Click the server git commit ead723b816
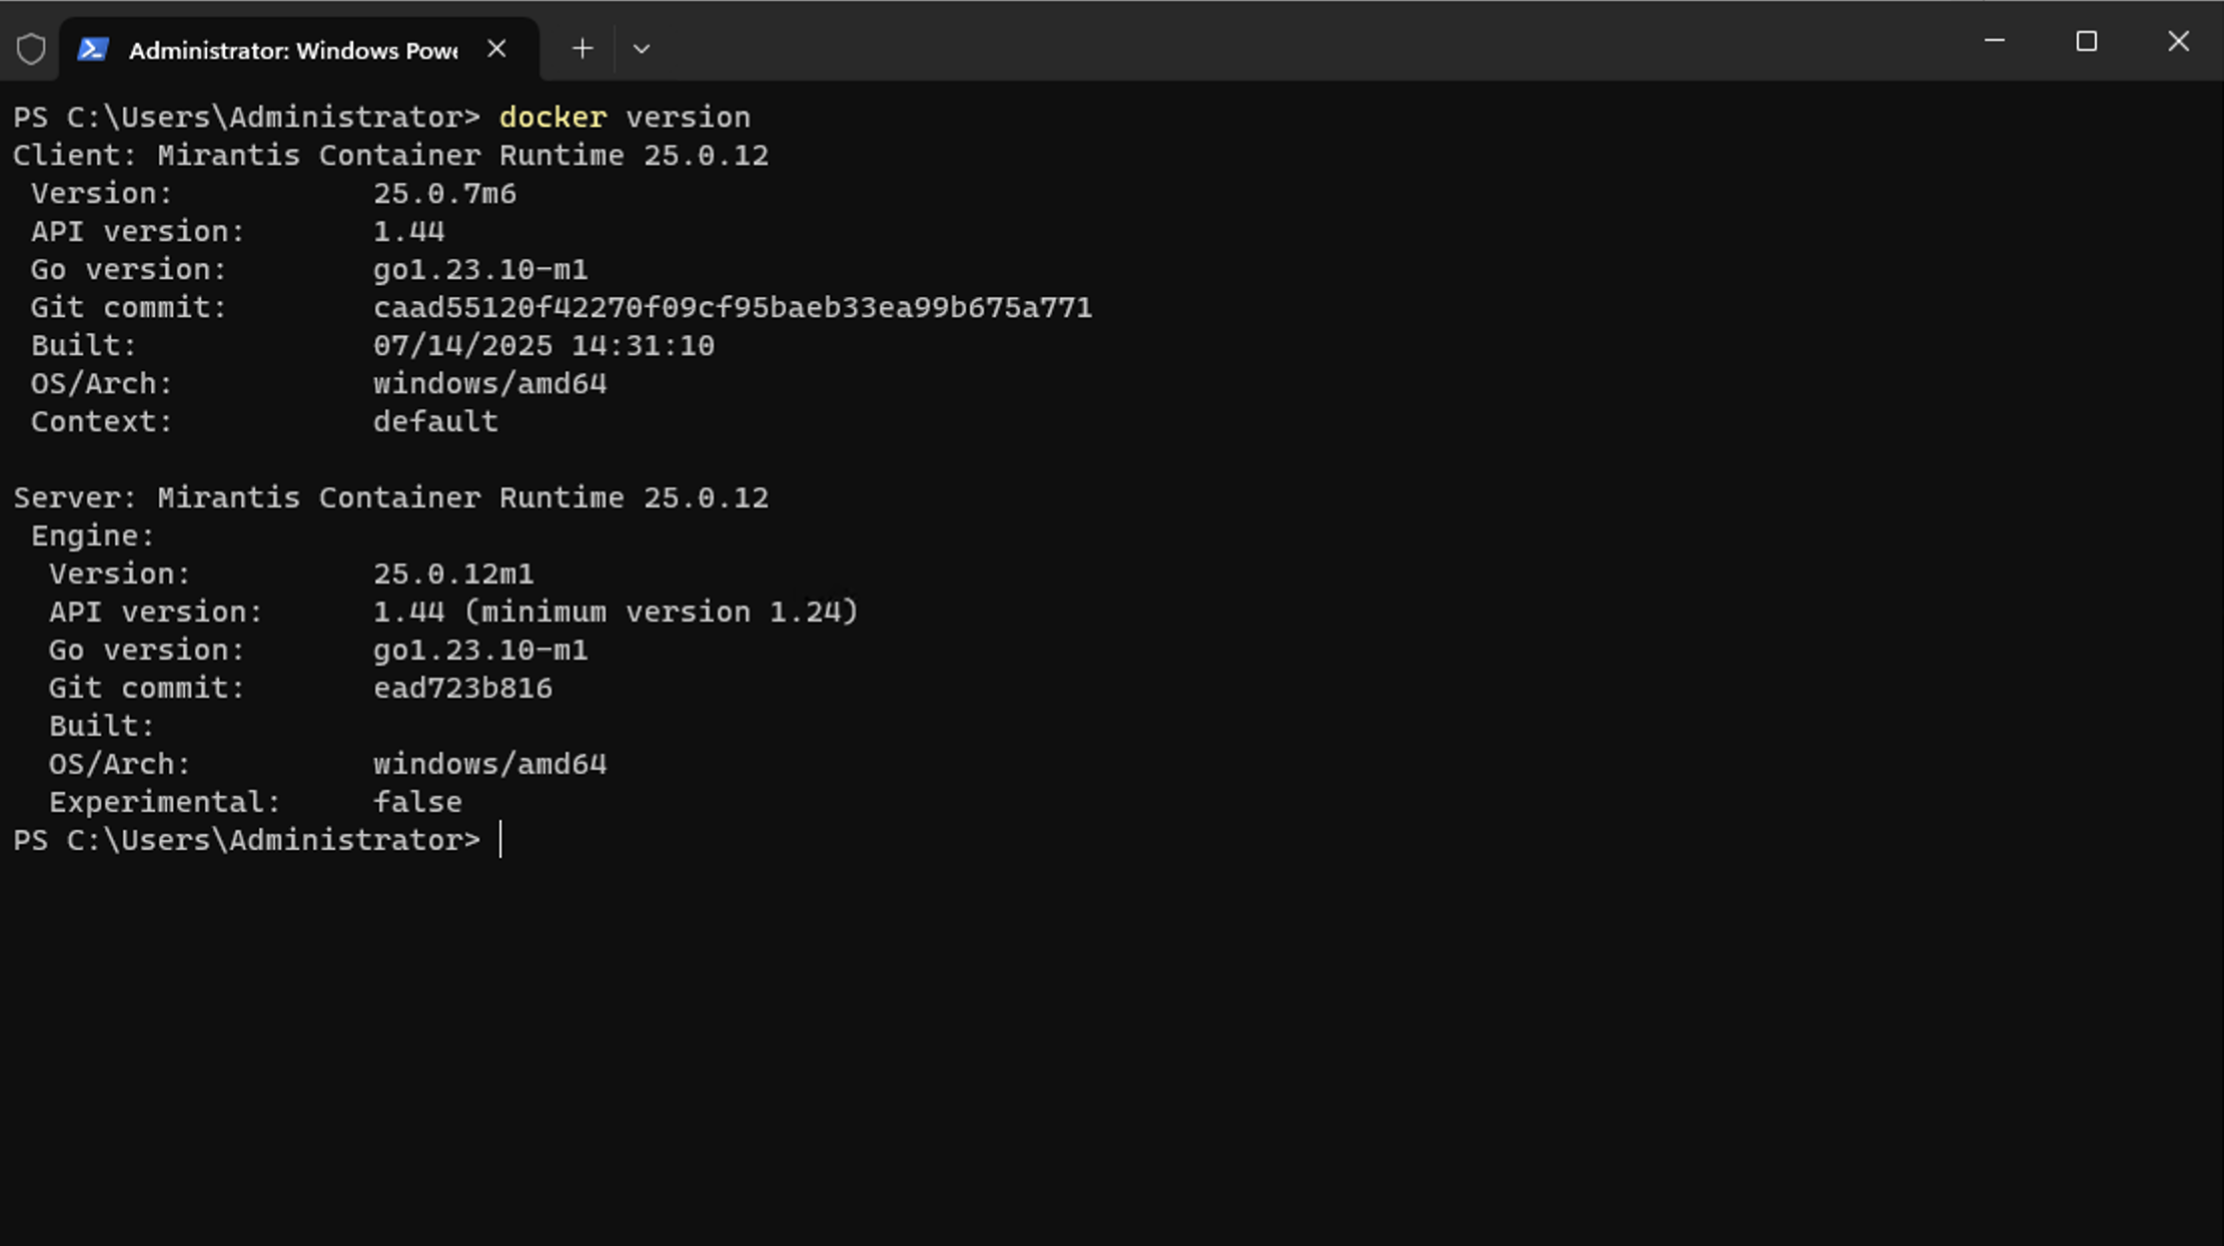 (463, 688)
